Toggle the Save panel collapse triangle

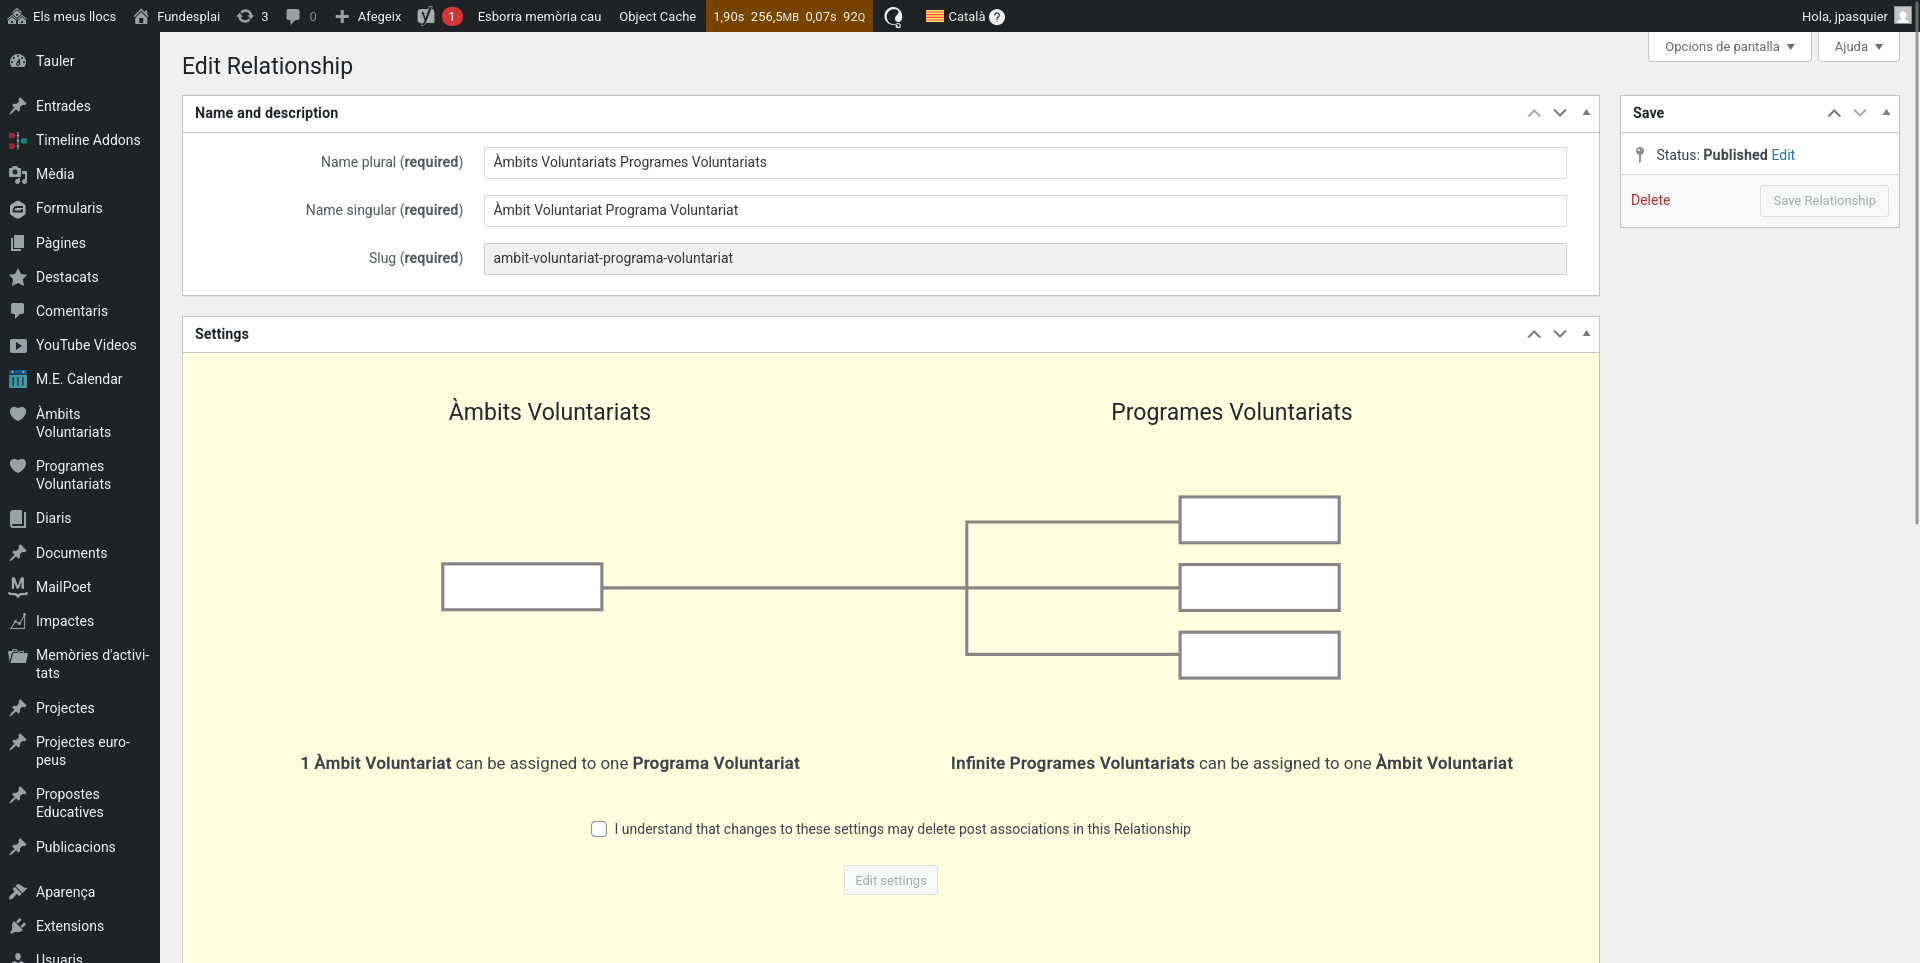1886,112
